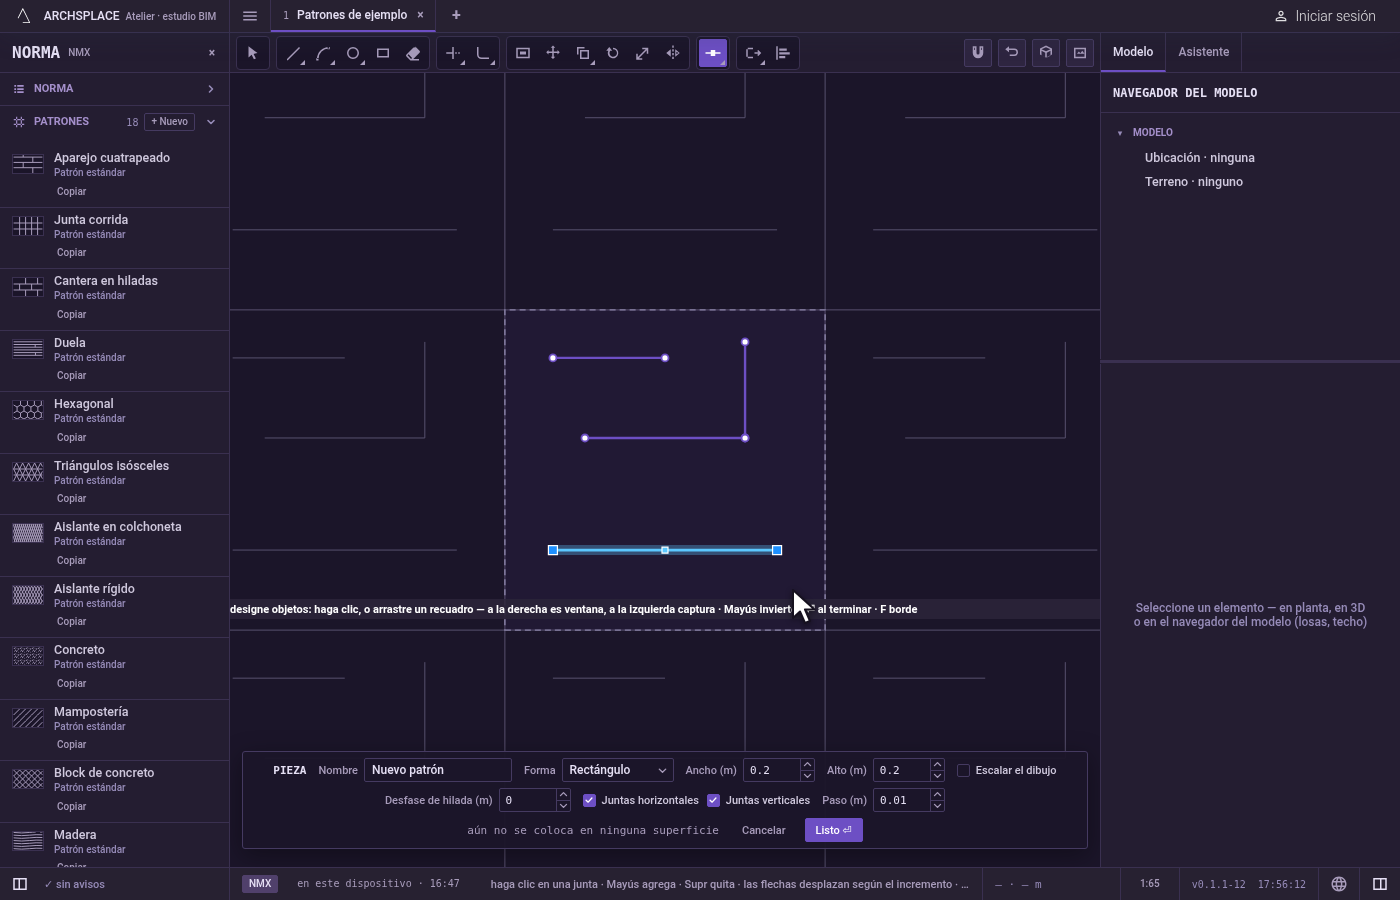Image resolution: width=1400 pixels, height=900 pixels.
Task: Click the Nombre input field
Action: [x=438, y=770]
